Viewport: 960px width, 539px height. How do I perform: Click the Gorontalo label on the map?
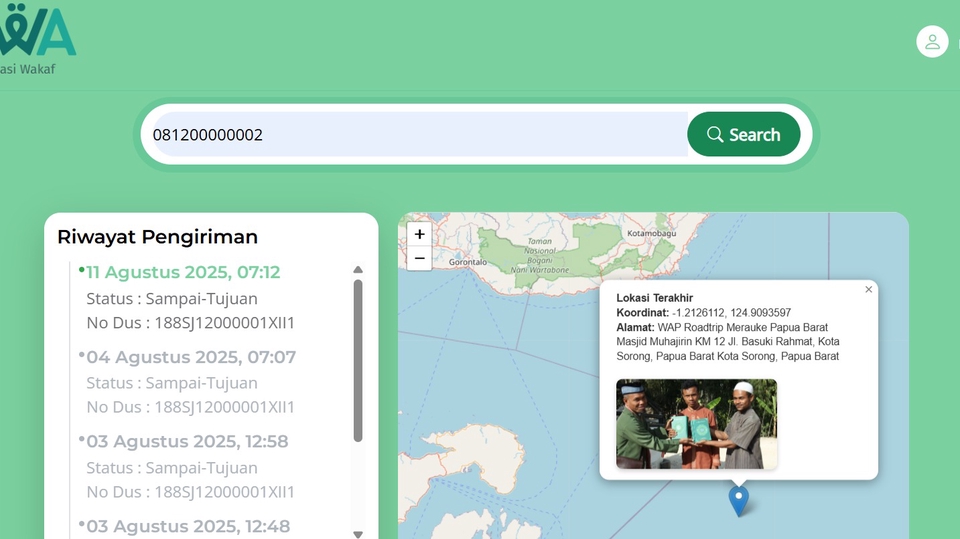(x=467, y=262)
